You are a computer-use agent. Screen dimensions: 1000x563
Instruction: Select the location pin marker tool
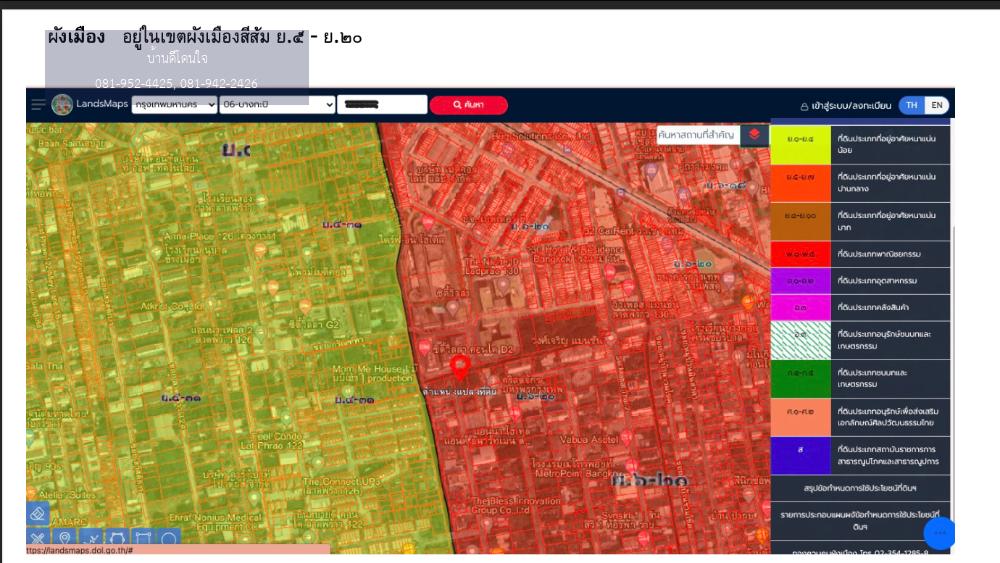pyautogui.click(x=64, y=540)
